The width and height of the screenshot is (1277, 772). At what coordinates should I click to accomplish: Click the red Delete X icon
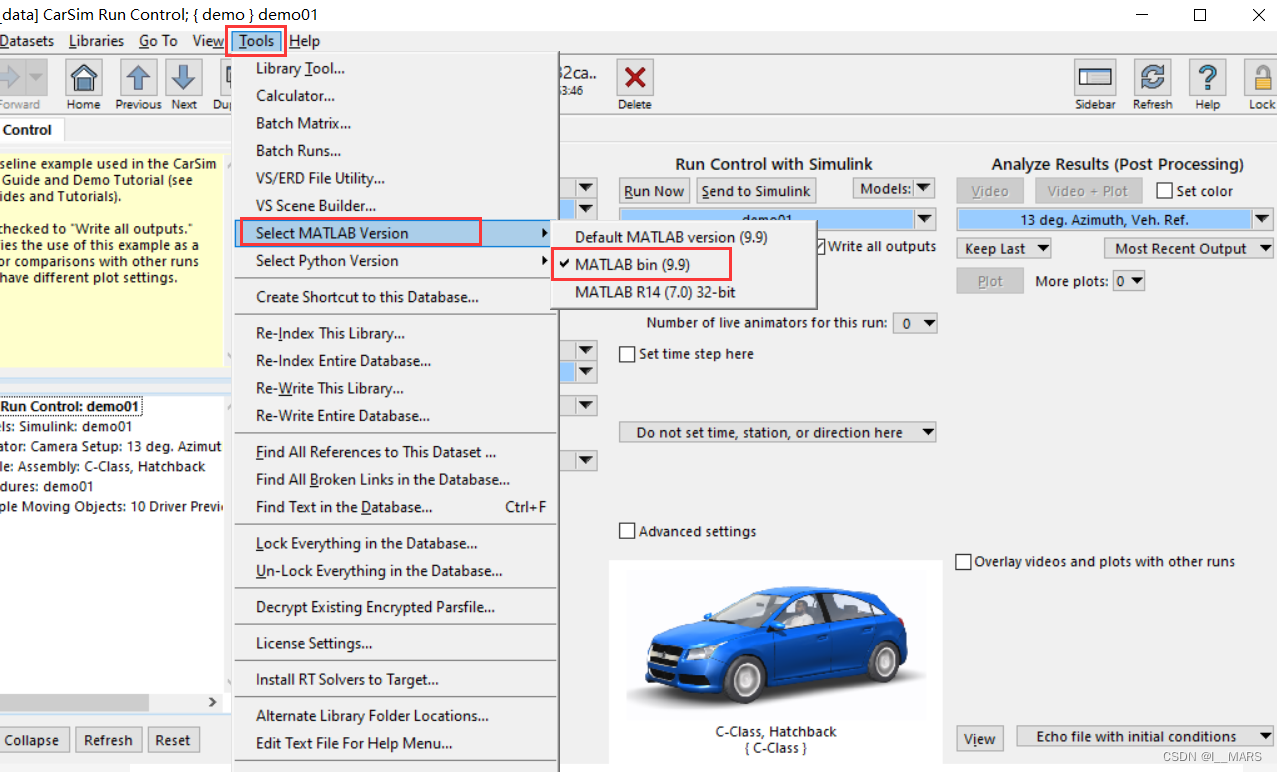click(634, 78)
